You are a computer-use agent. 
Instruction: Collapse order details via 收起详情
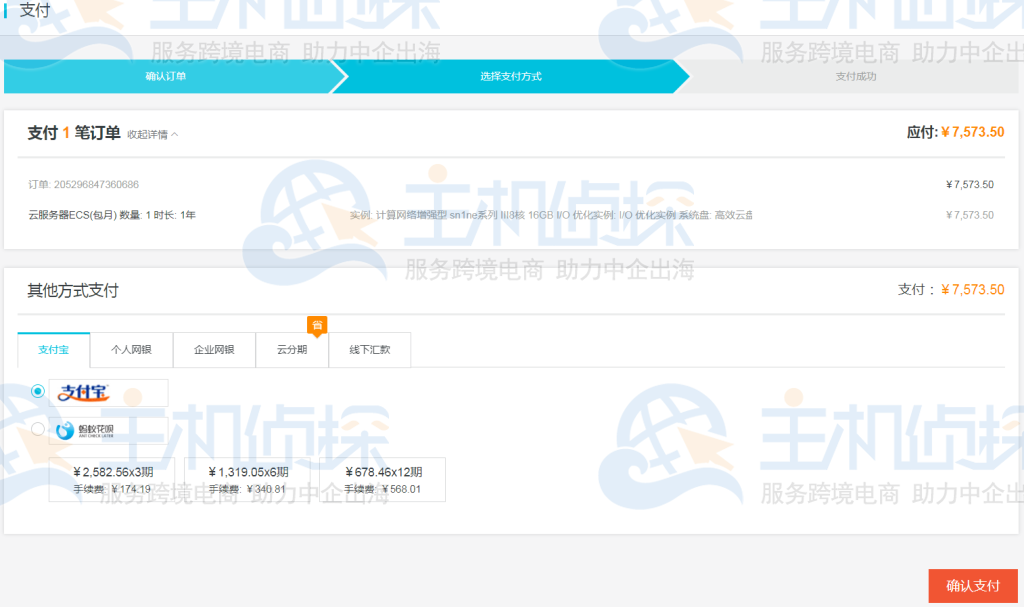pos(147,132)
